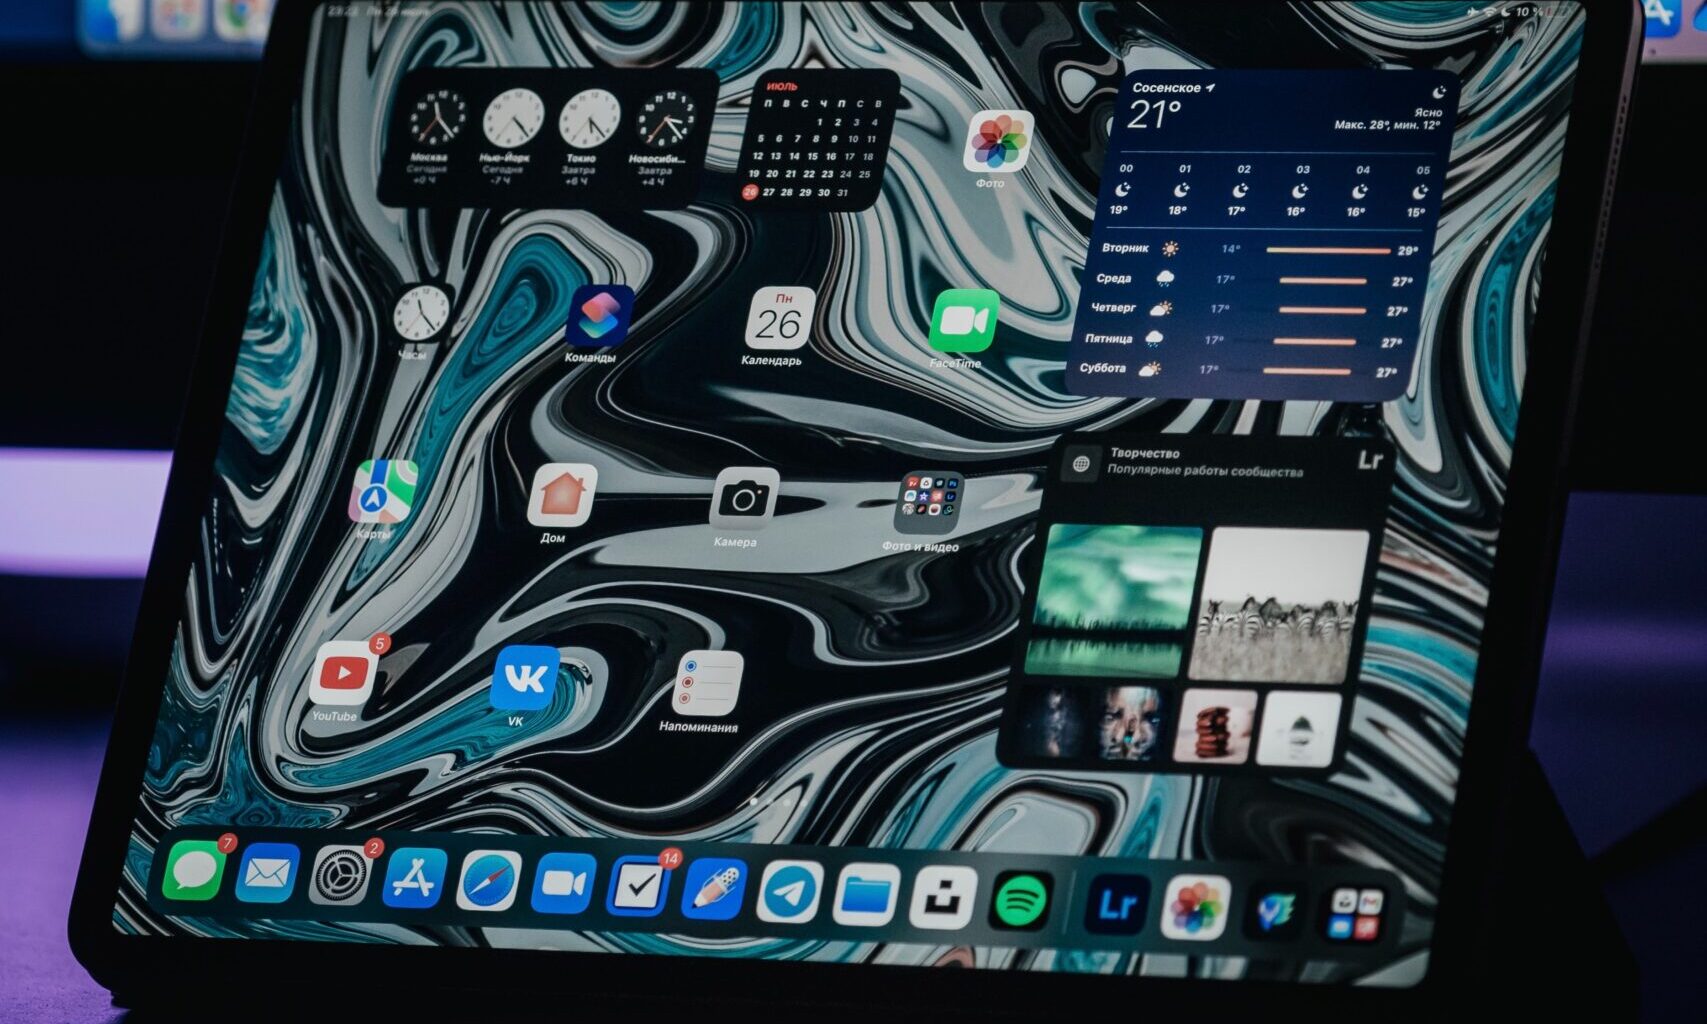Tap the ИЮЛЬ month header in calendar widget

[x=782, y=88]
